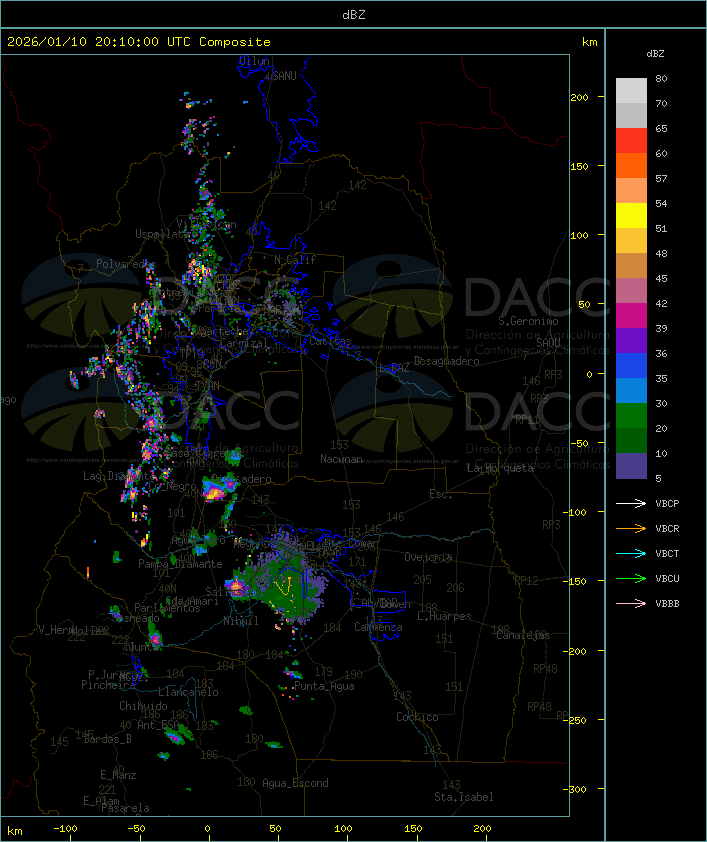
Task: Click the green swatch between 30 and 20
Action: click(x=631, y=416)
